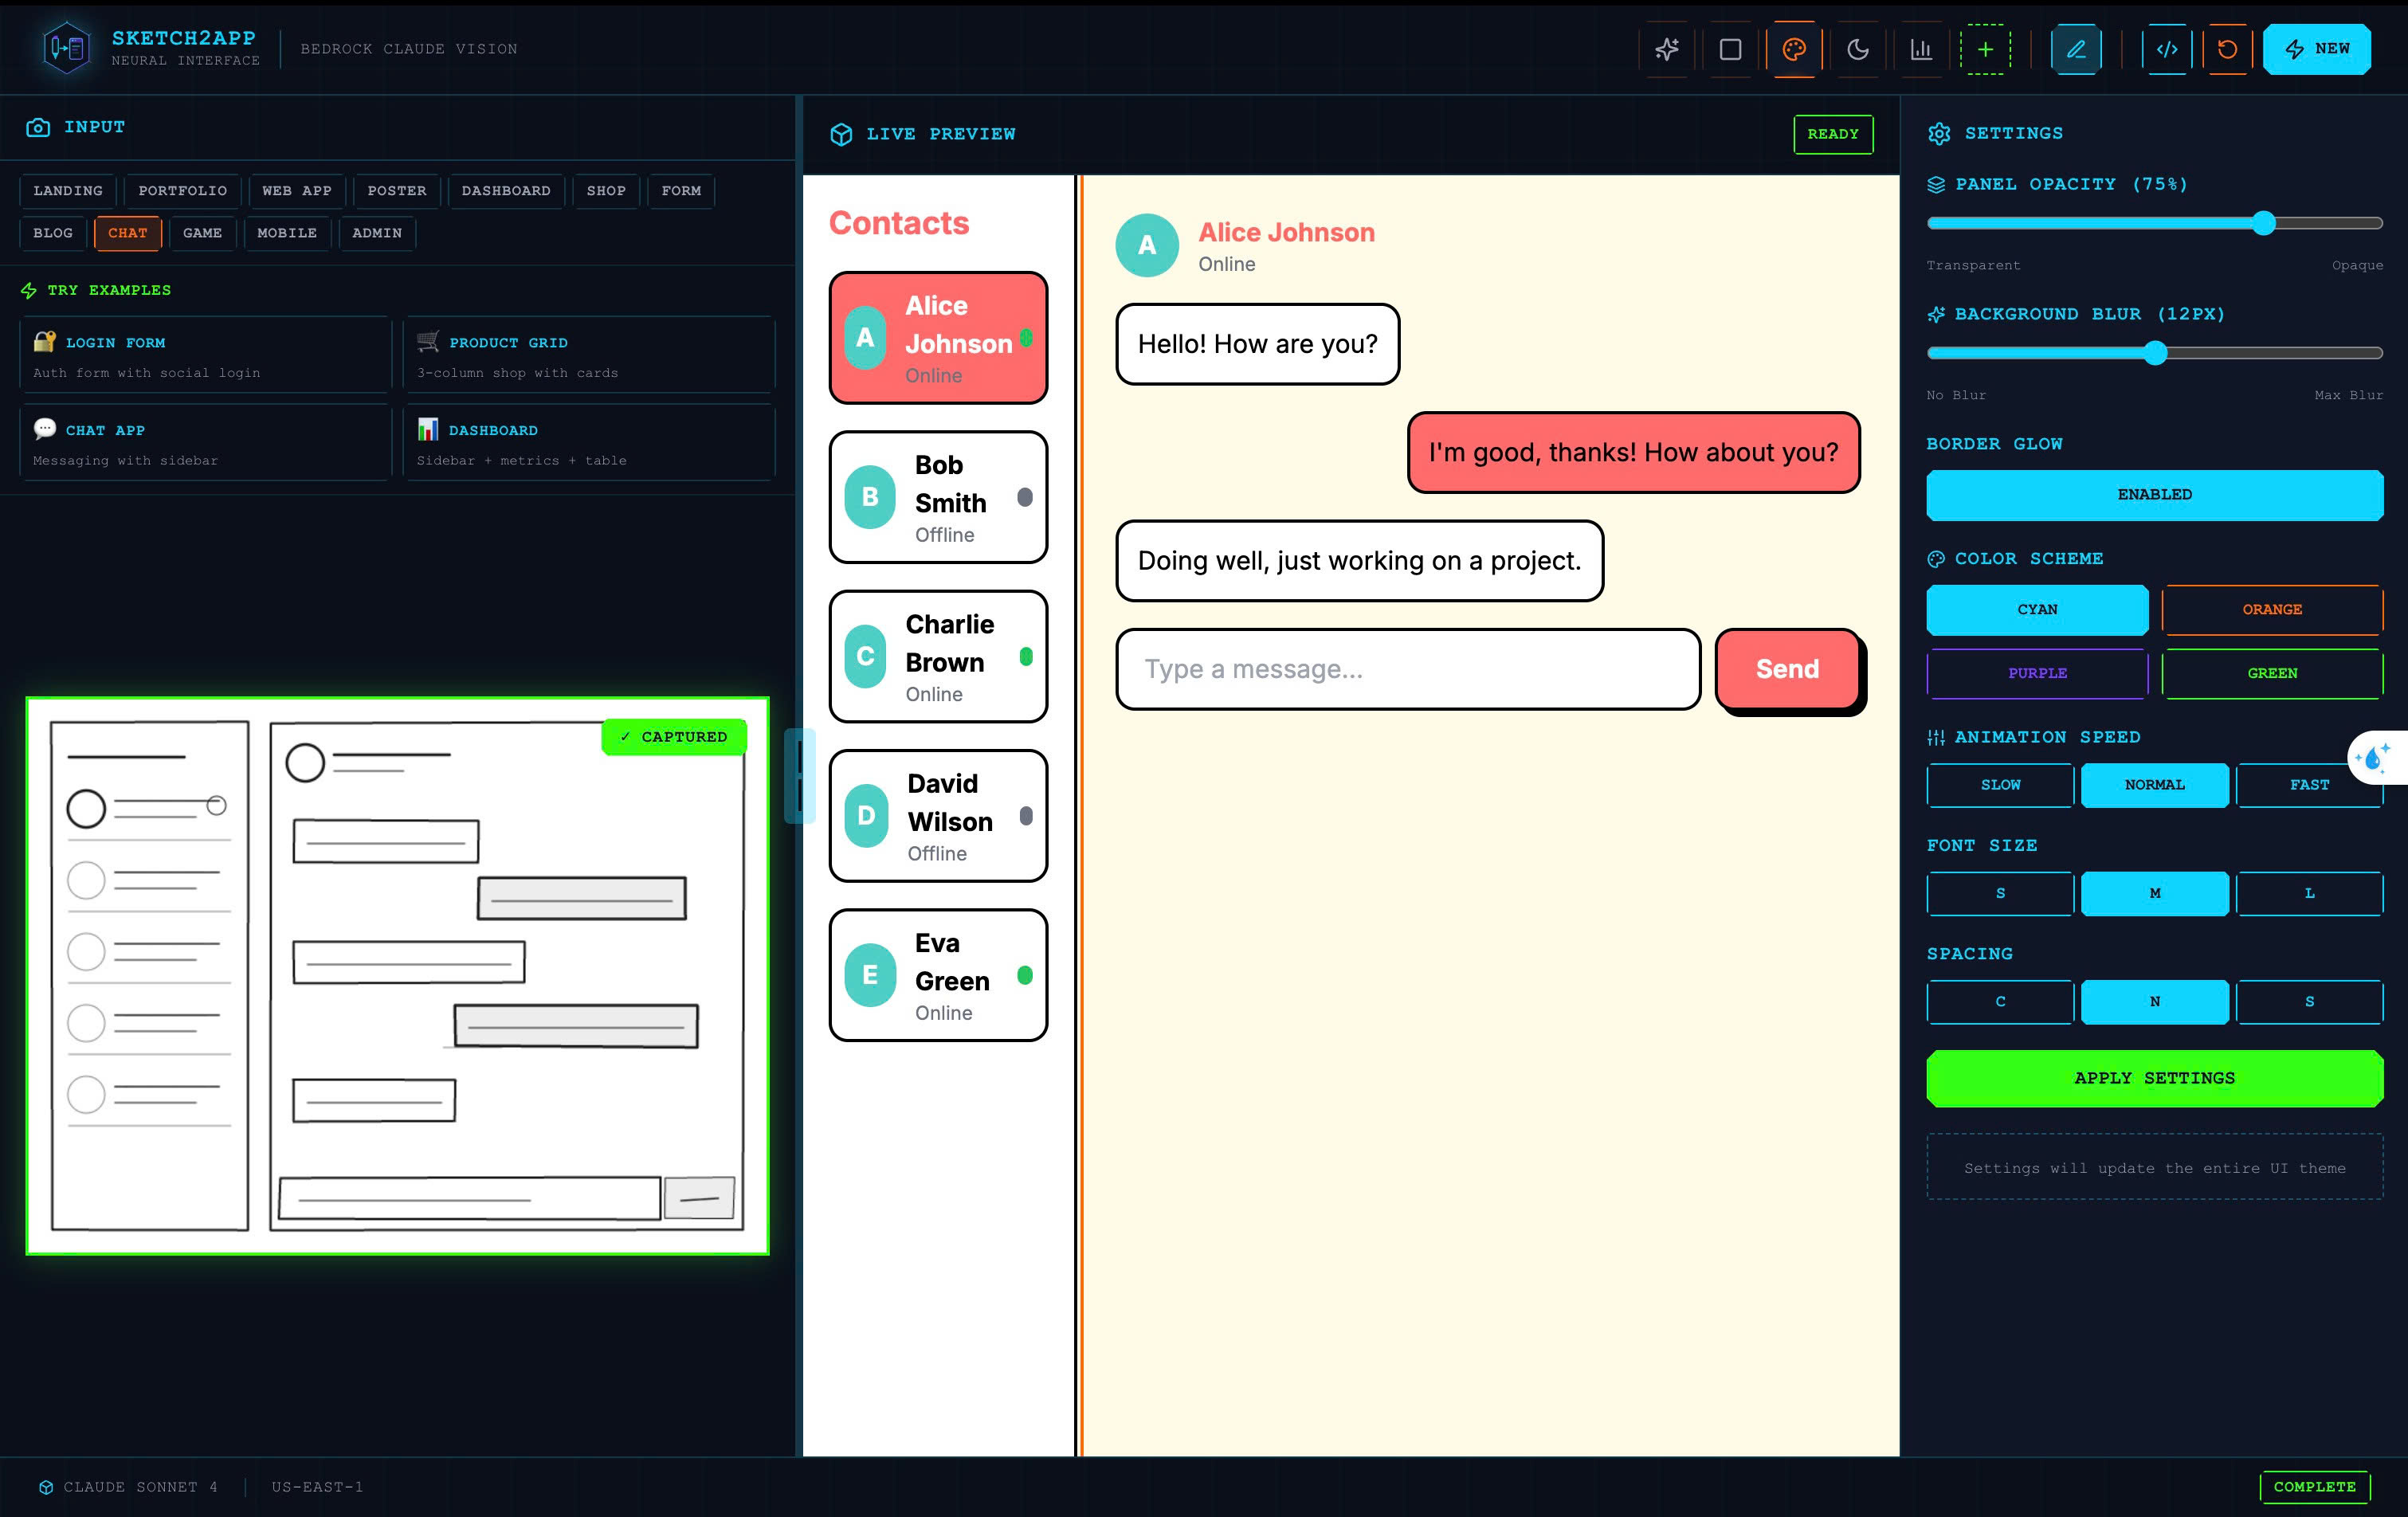Click the Type a message input field

1407,669
